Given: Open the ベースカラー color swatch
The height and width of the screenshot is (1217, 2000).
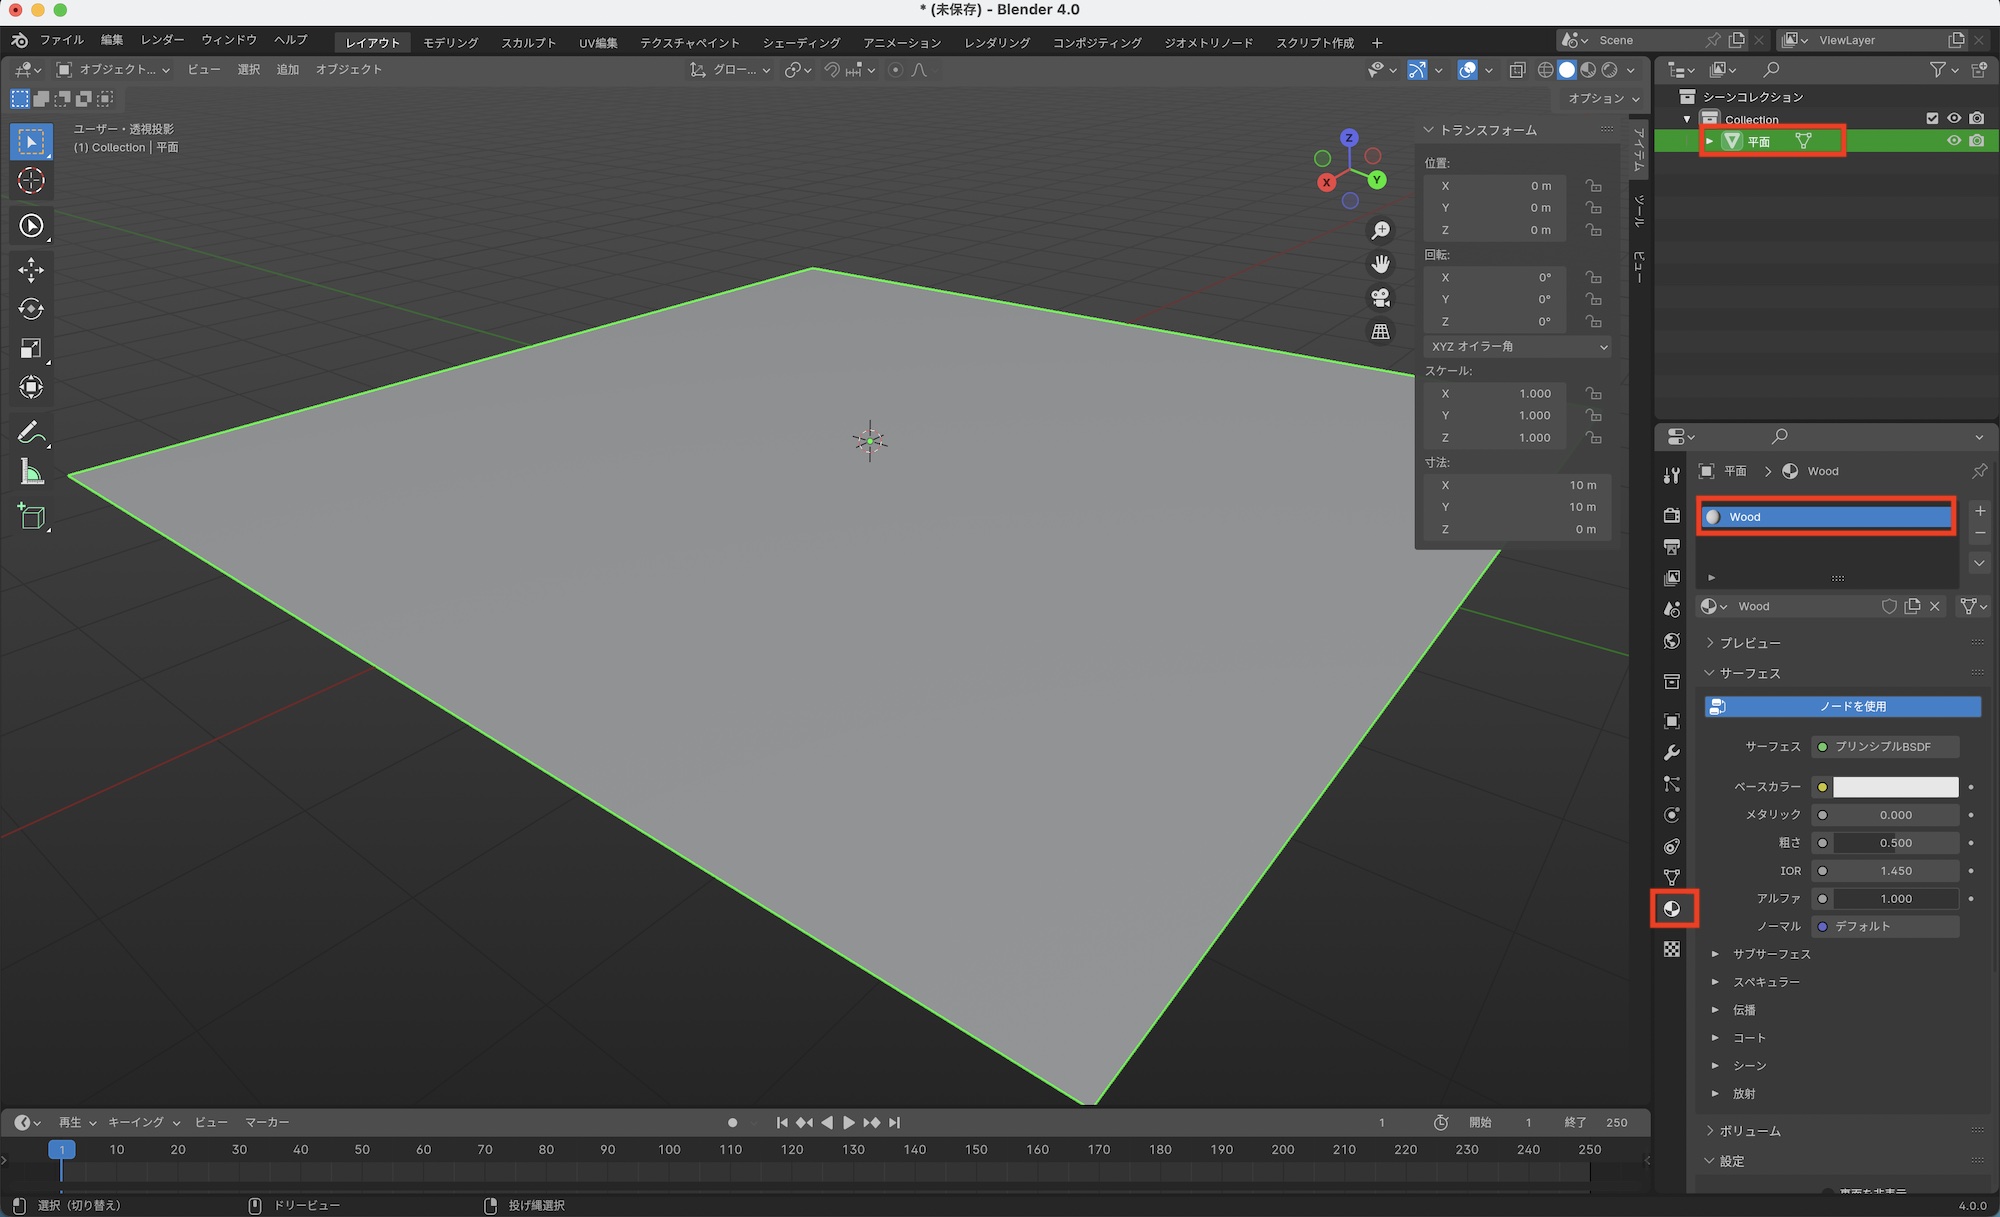Looking at the screenshot, I should [x=1893, y=787].
